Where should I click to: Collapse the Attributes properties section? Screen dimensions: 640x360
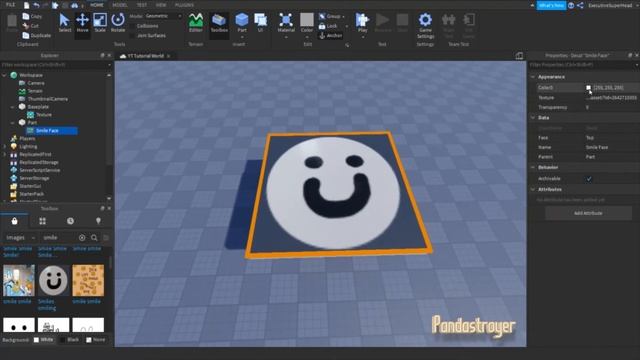[x=533, y=189]
